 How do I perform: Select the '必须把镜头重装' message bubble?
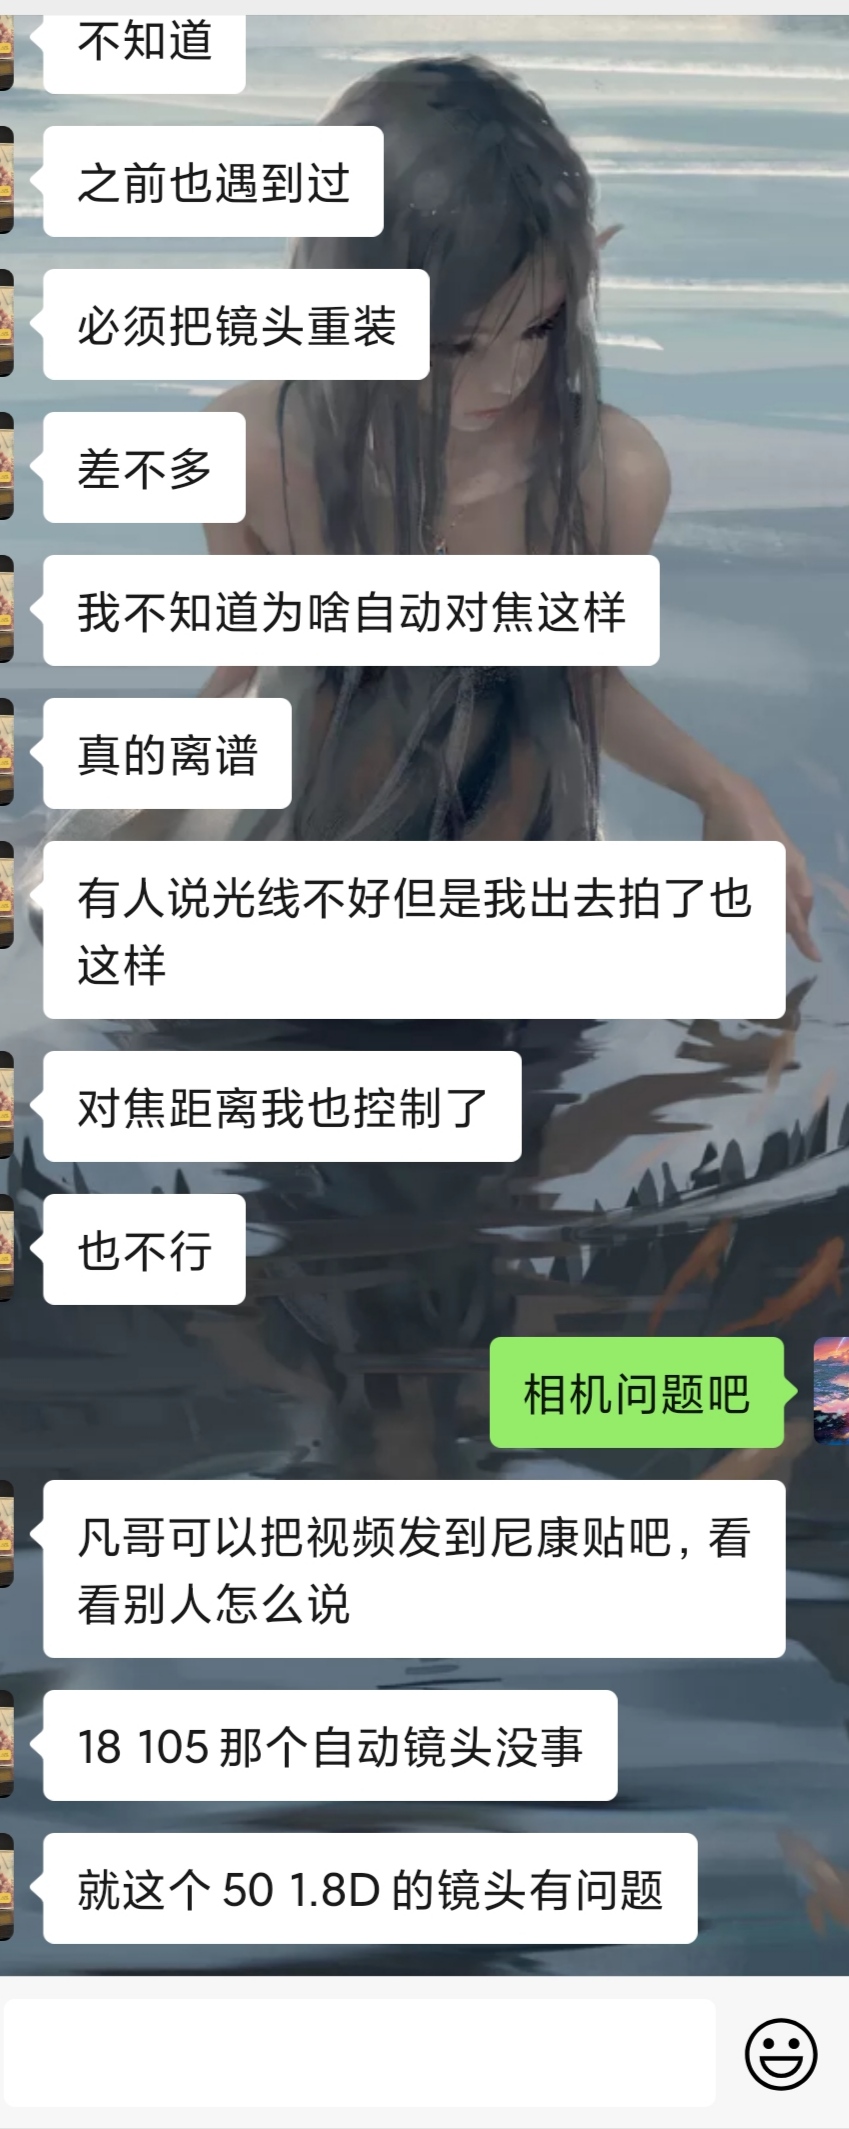click(x=236, y=324)
